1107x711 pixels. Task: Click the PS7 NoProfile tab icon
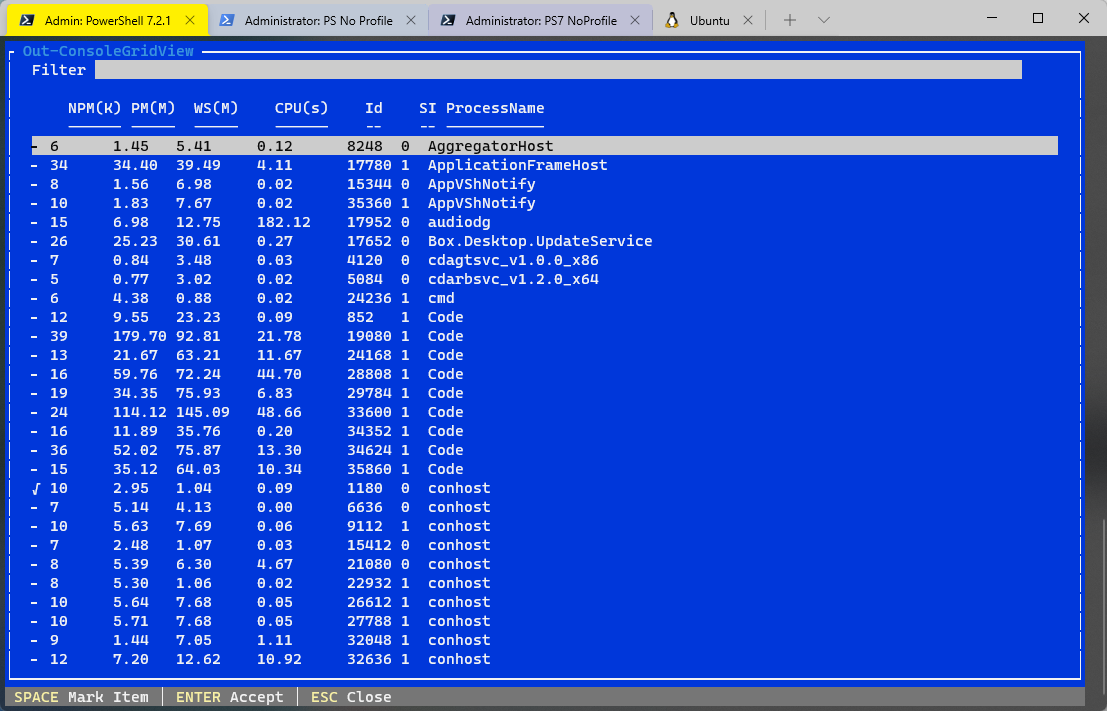[449, 20]
